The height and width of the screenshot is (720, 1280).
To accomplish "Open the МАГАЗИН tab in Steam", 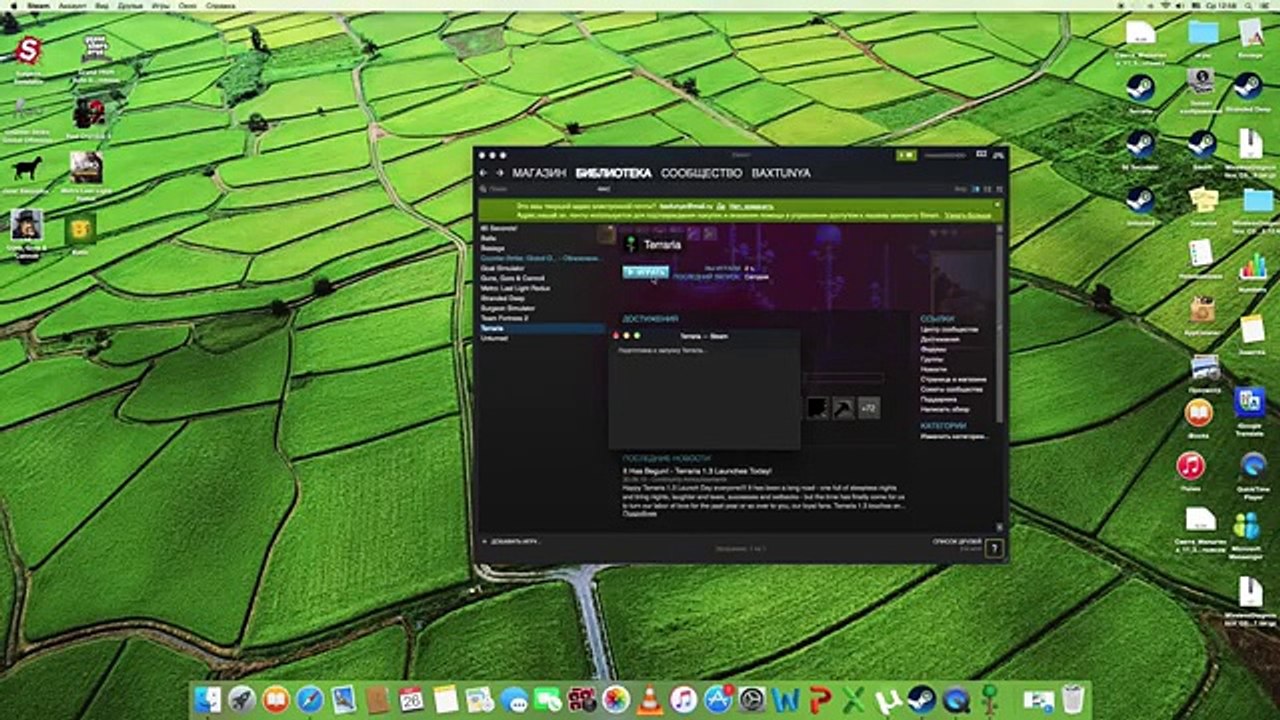I will [540, 173].
